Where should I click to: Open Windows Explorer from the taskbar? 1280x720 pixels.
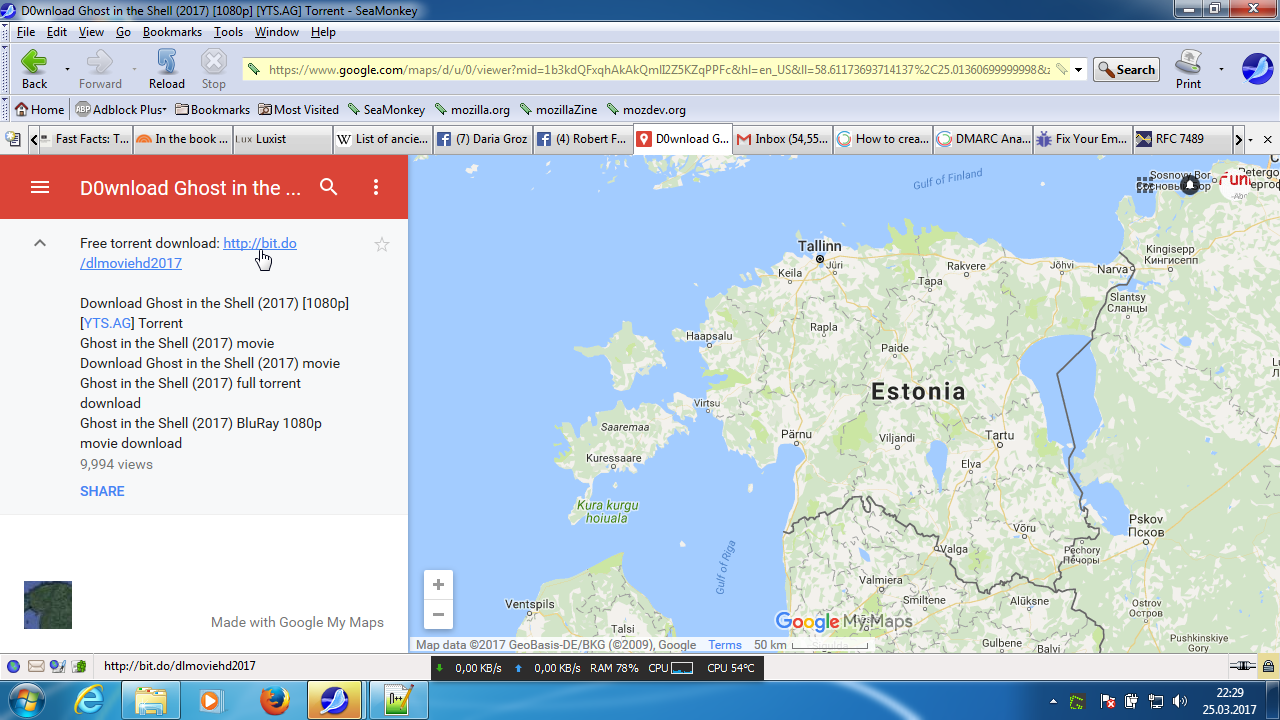(x=151, y=700)
